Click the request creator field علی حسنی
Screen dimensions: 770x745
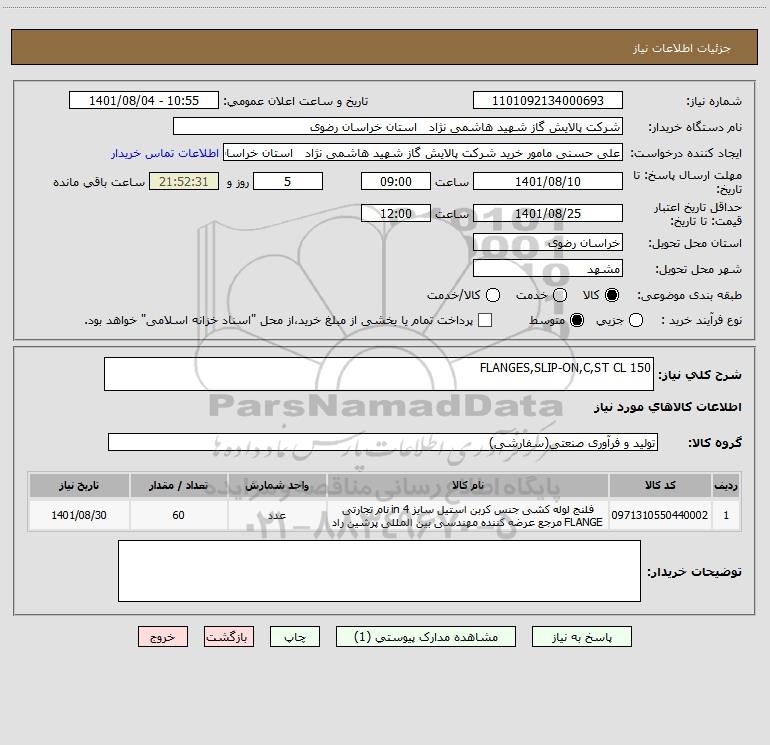[423, 153]
